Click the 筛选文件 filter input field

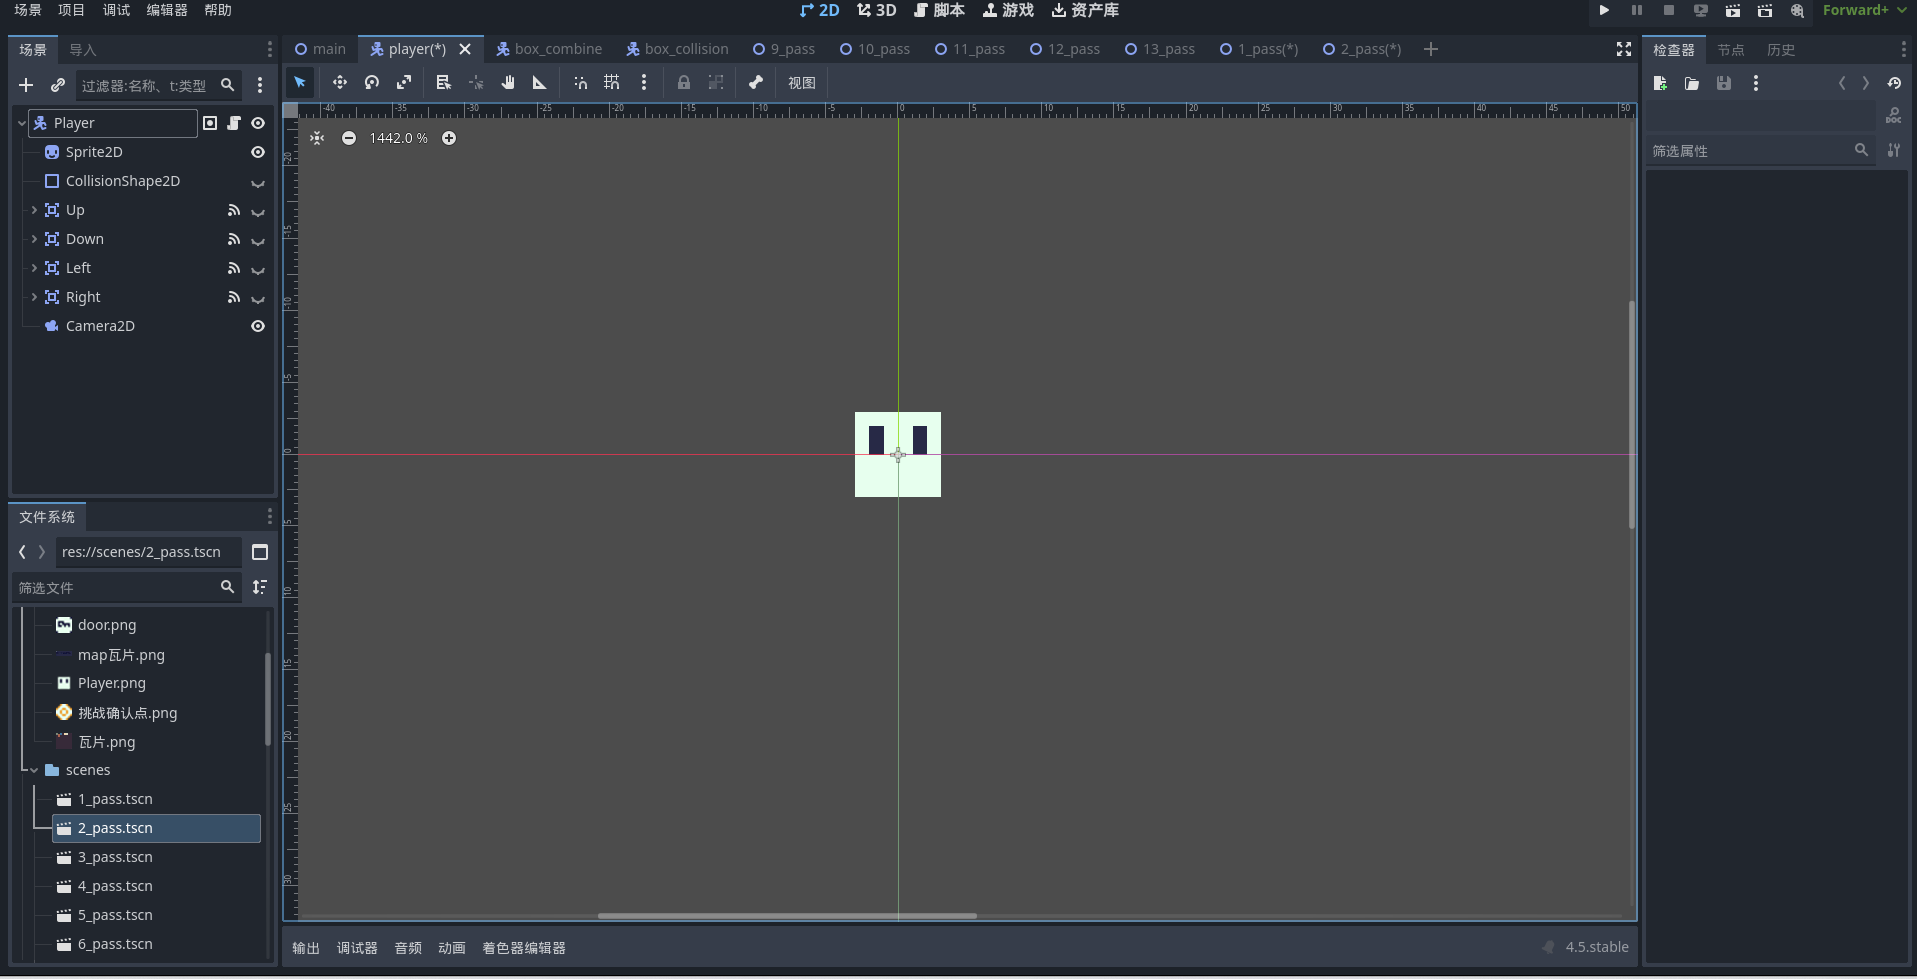115,588
